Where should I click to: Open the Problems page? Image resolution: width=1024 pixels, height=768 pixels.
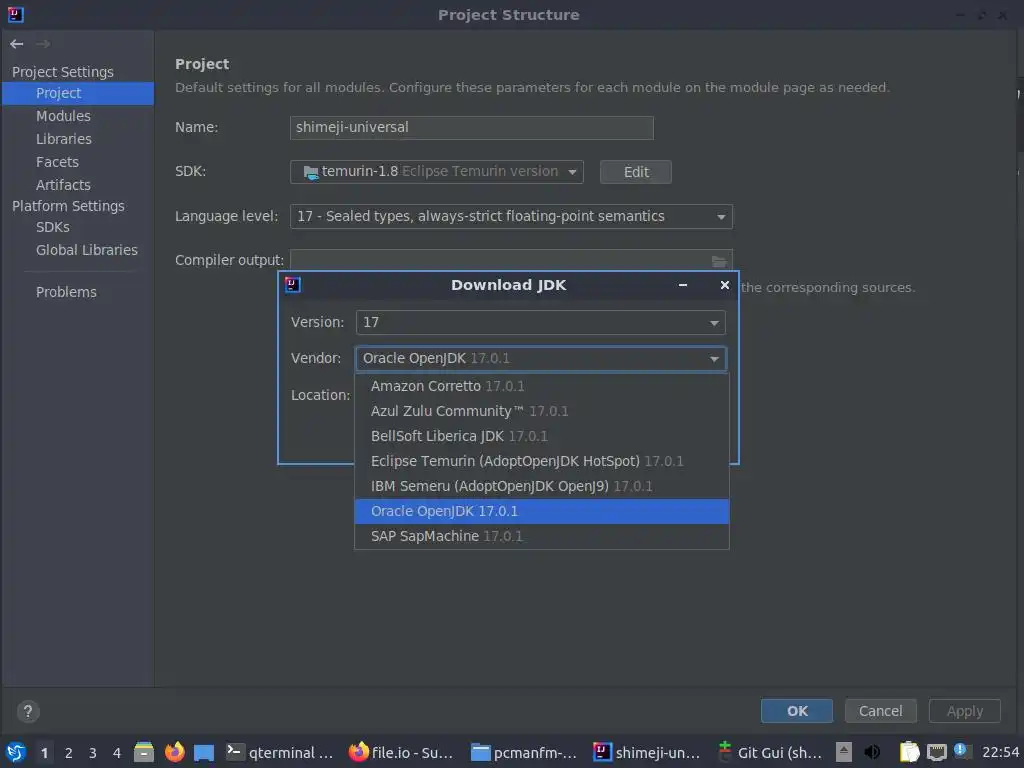[x=66, y=292]
